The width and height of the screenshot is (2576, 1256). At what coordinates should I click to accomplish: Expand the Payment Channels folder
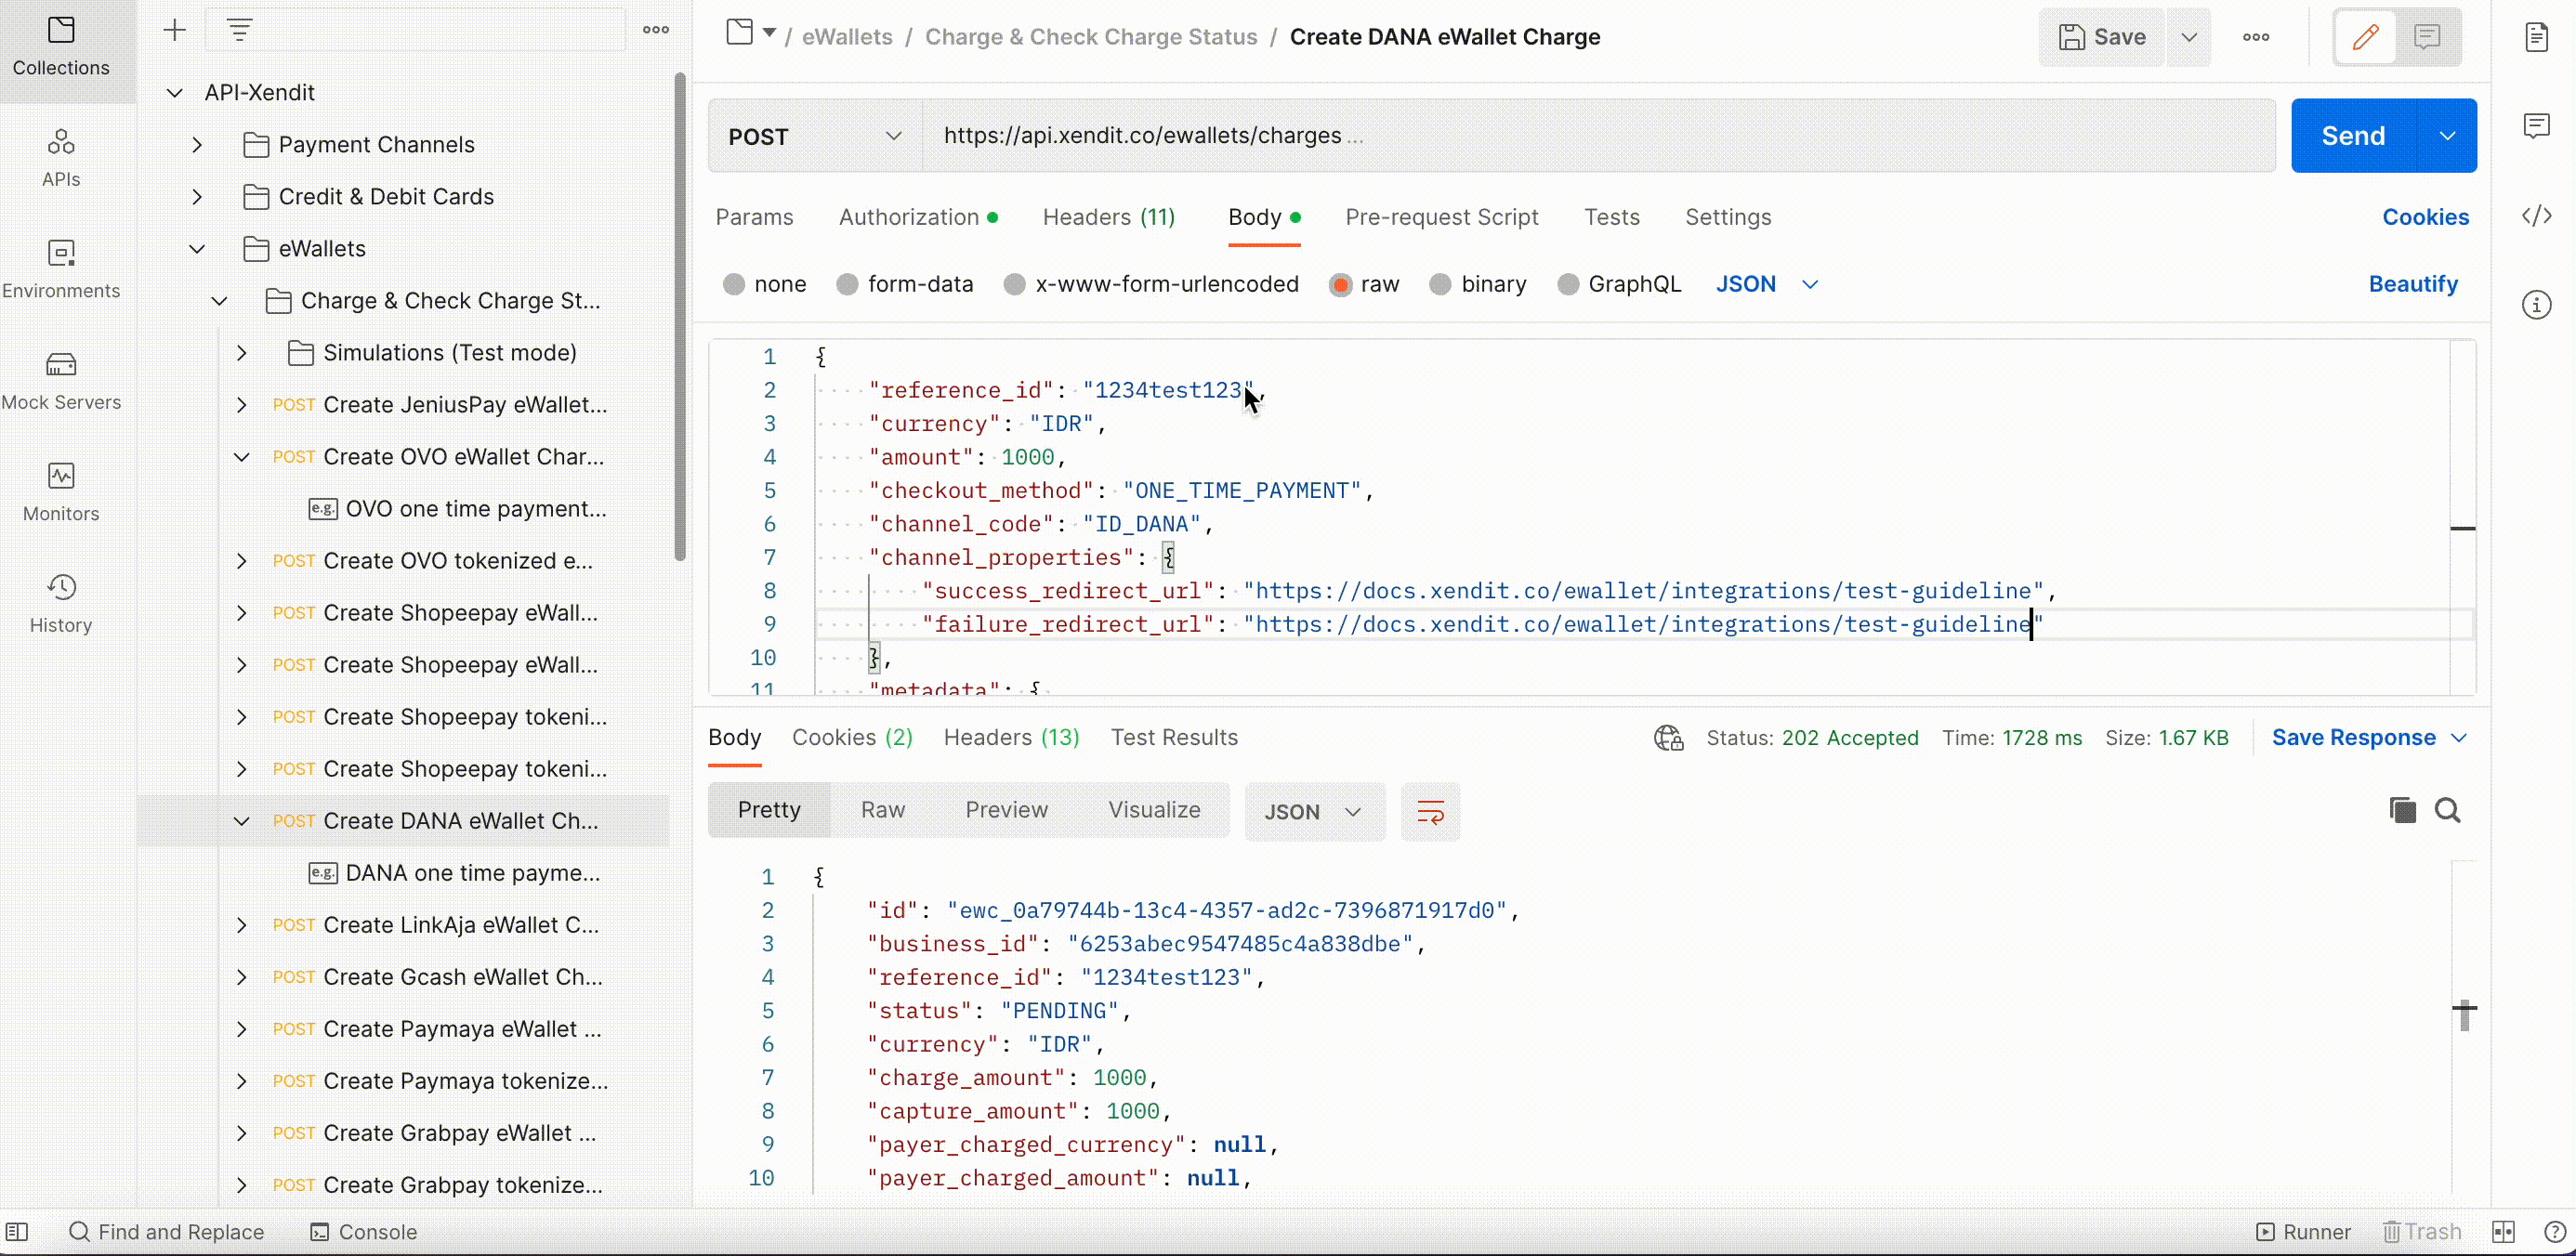click(197, 145)
